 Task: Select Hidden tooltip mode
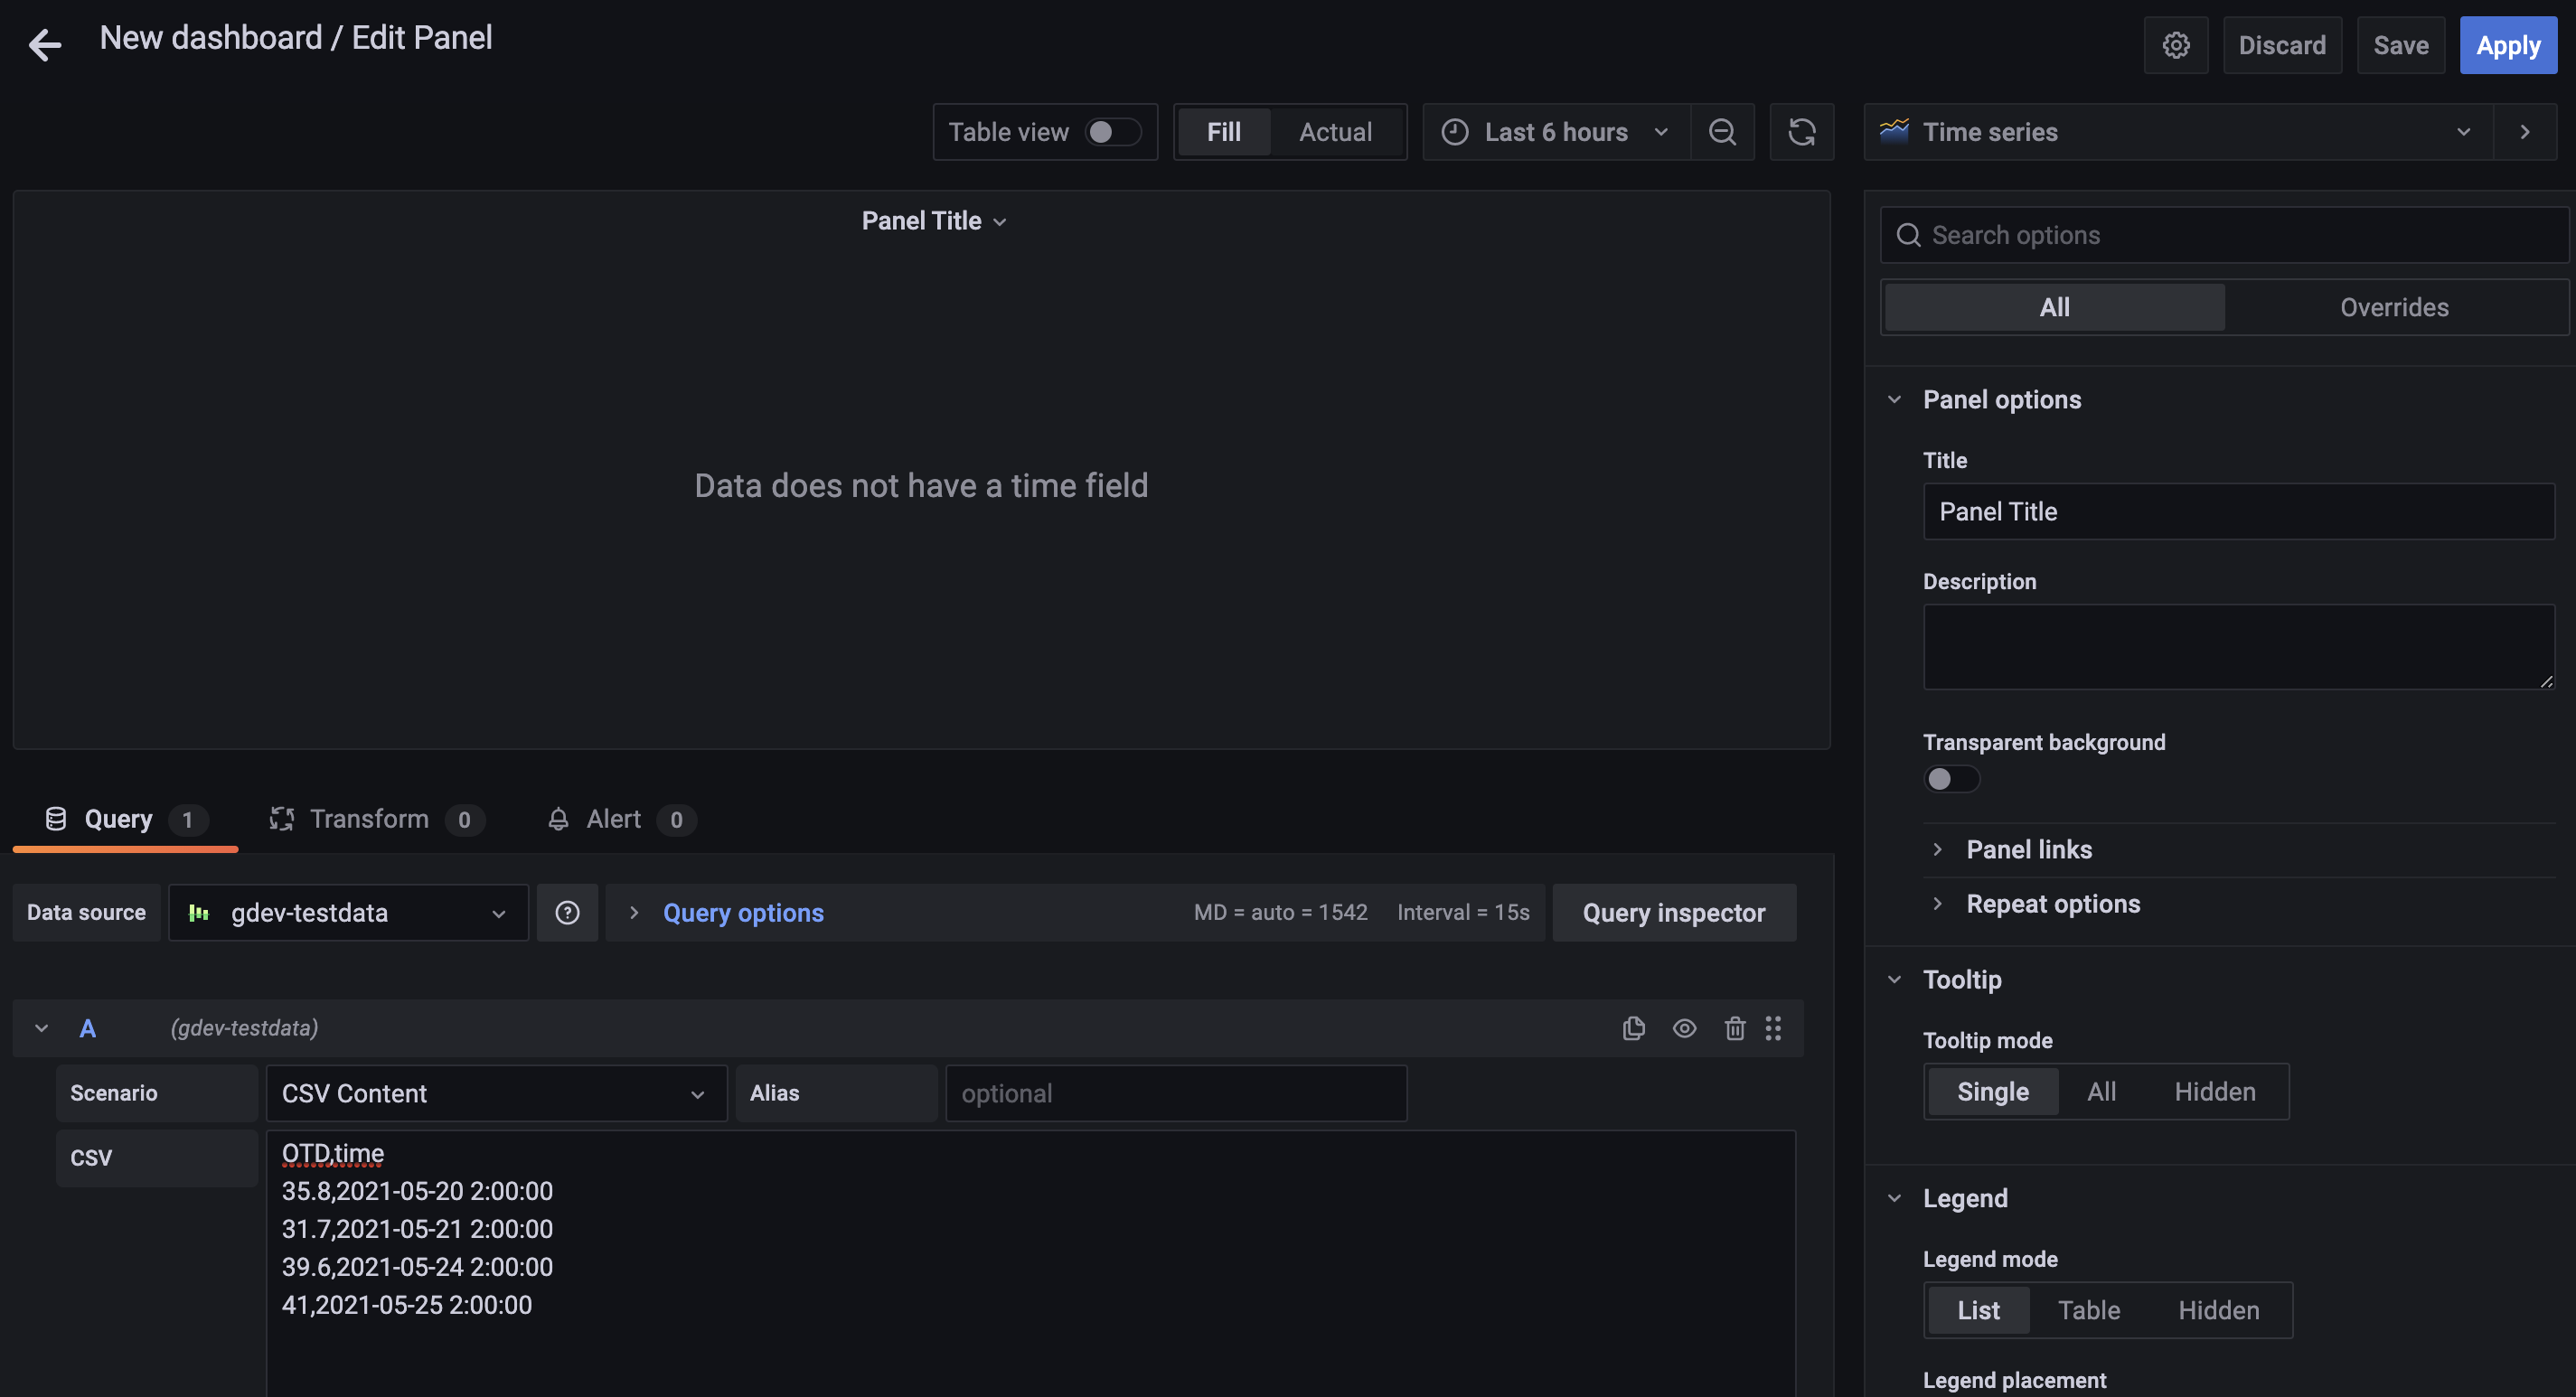click(x=2214, y=1091)
